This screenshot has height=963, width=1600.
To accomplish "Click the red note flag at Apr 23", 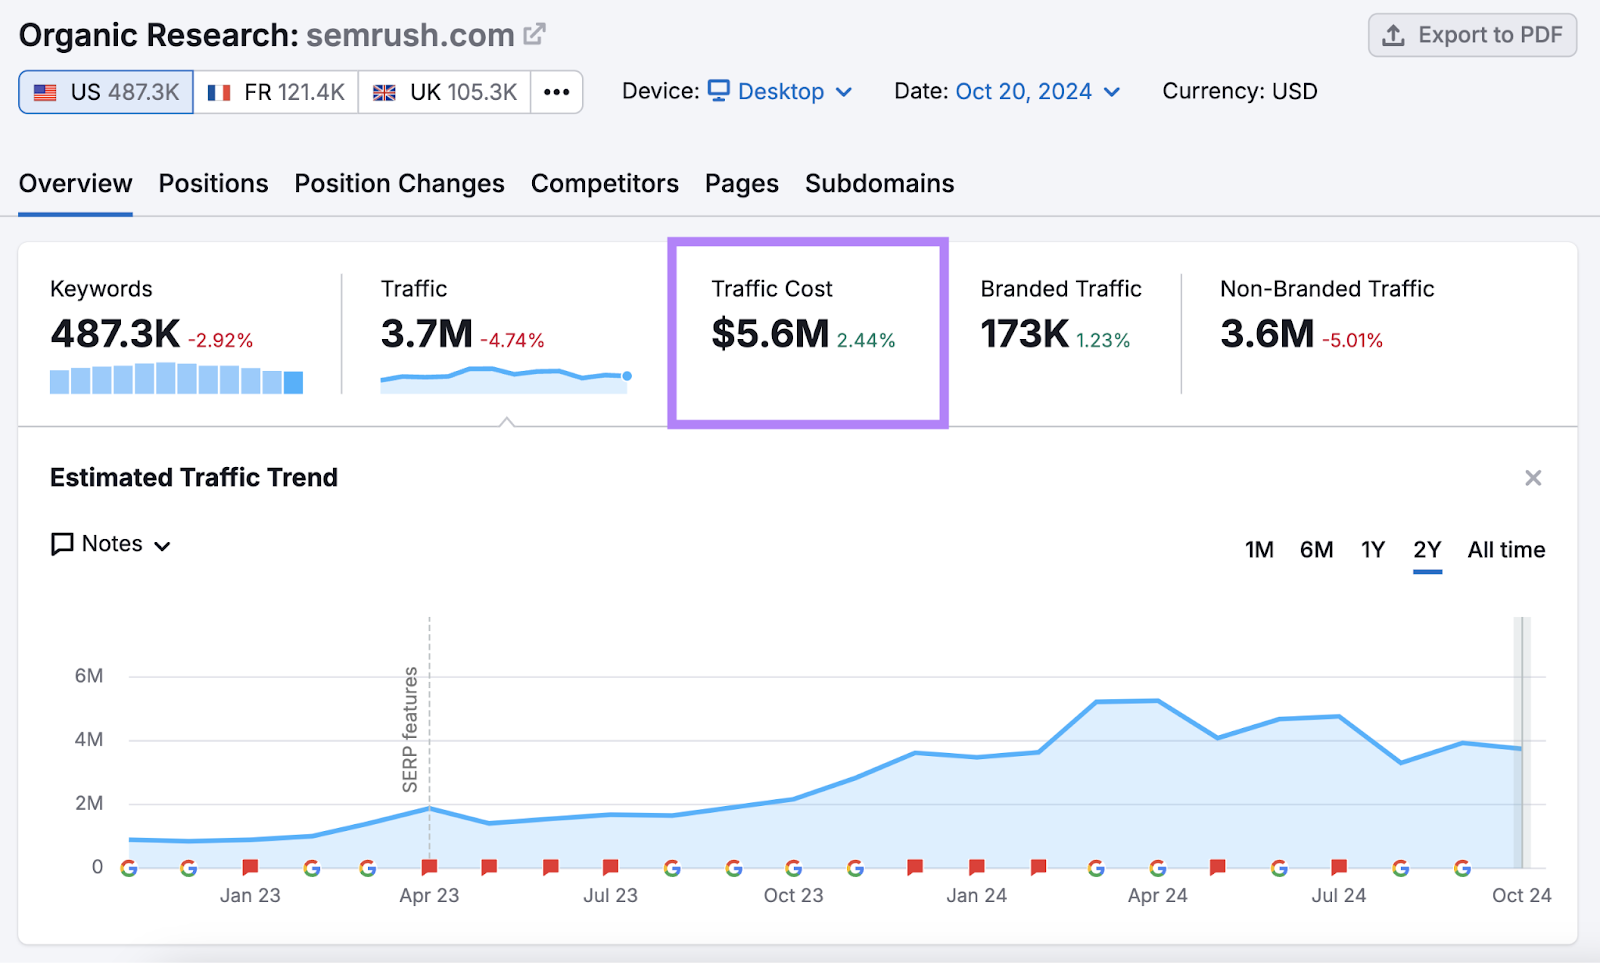I will pos(429,867).
